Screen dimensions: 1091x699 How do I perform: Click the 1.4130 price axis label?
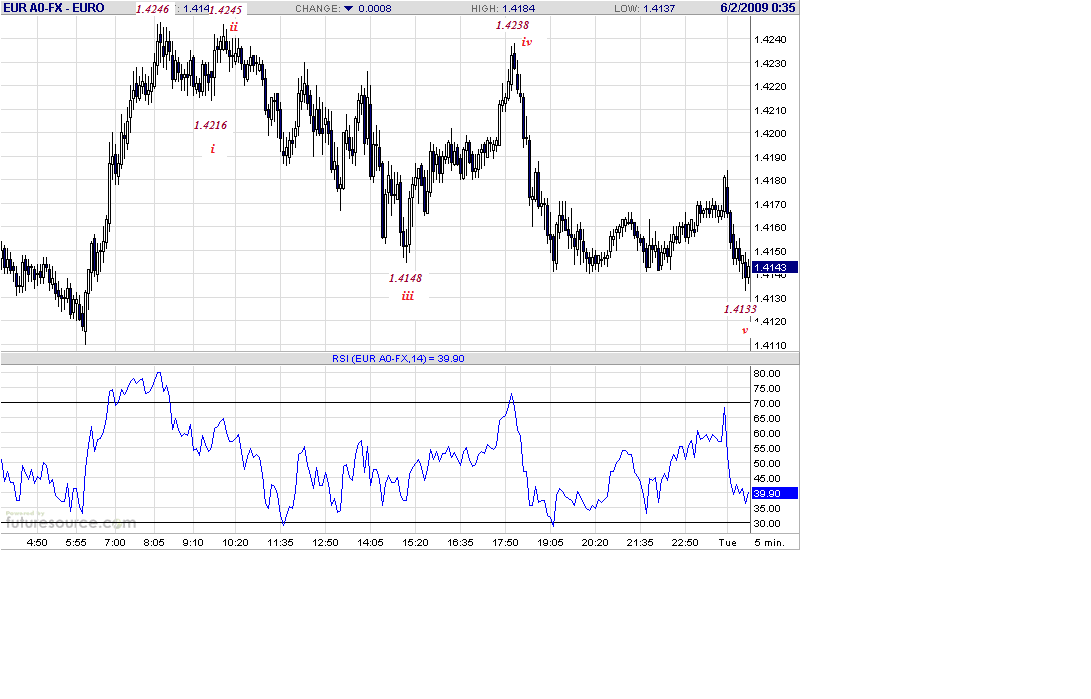770,298
